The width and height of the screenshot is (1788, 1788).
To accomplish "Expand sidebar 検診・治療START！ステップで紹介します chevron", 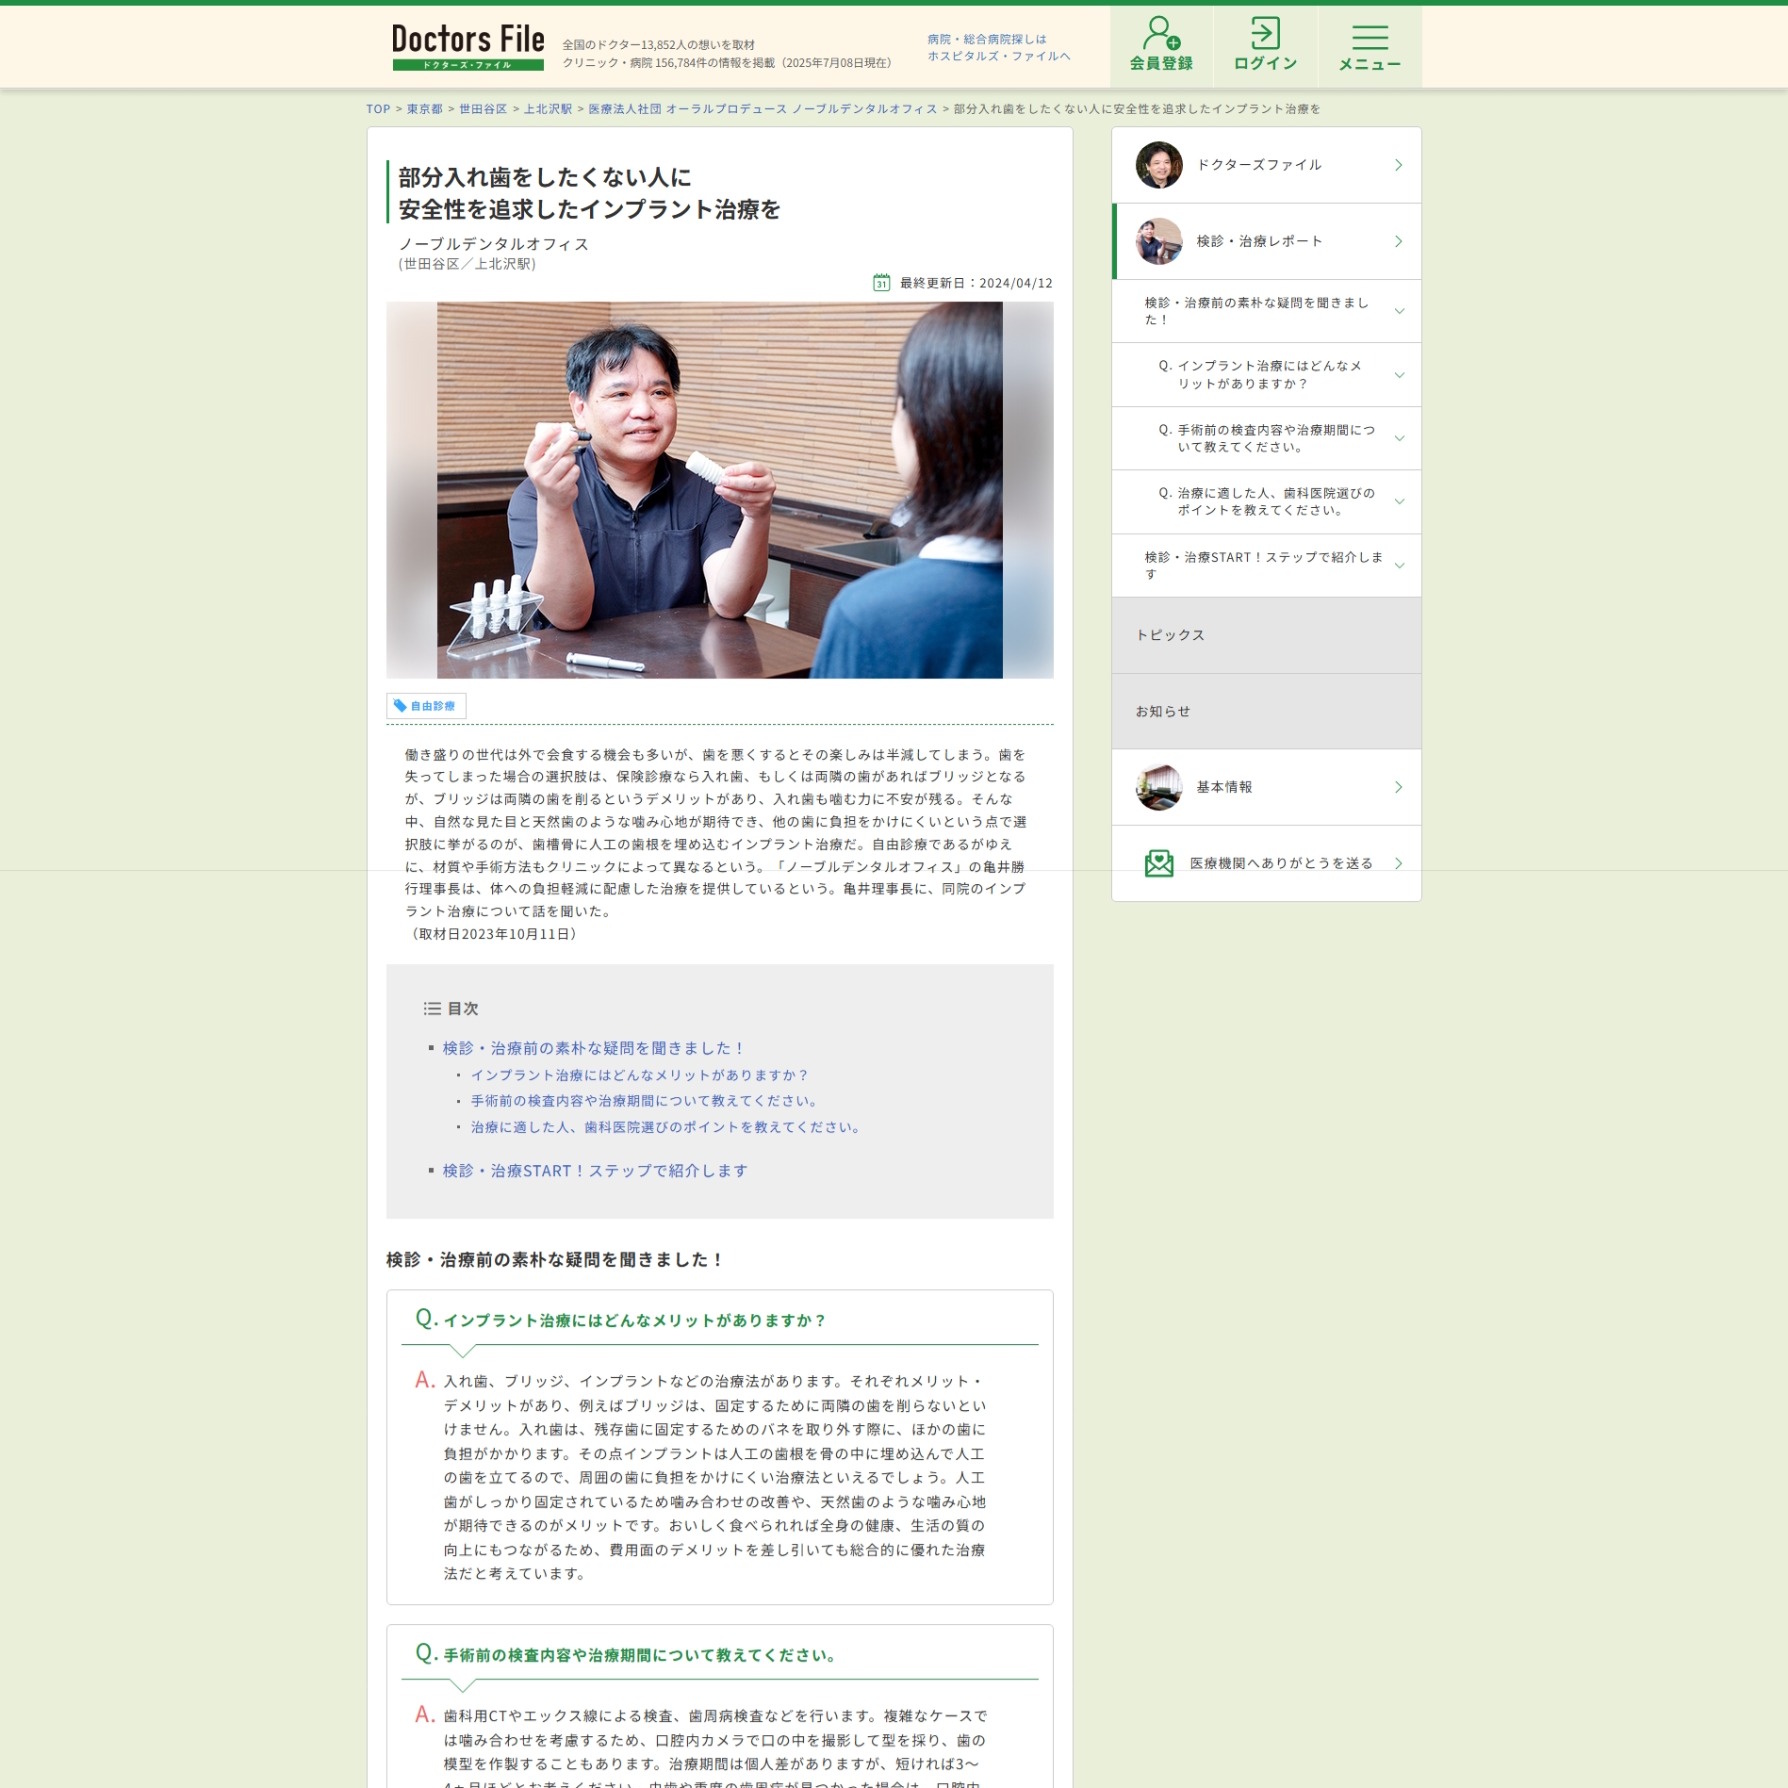I will click(x=1399, y=565).
